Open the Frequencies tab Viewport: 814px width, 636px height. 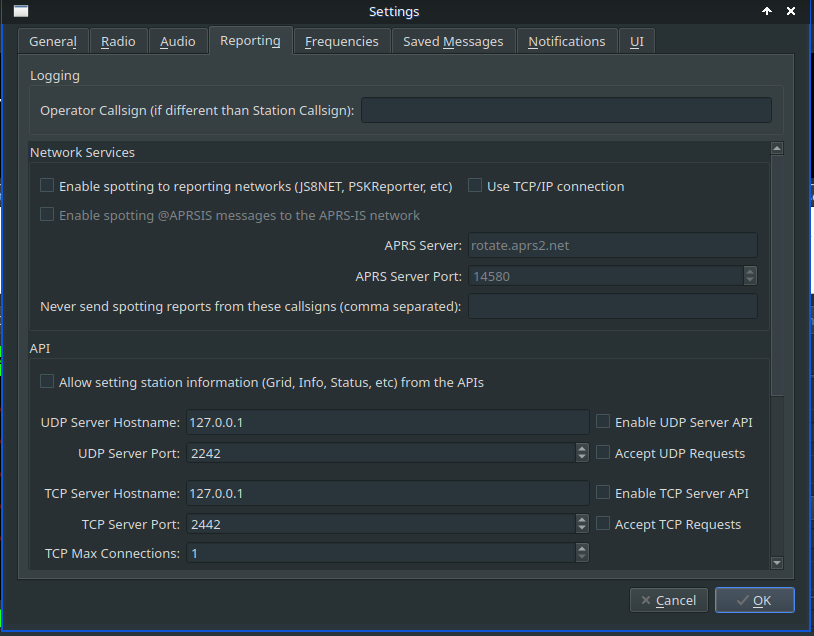click(x=341, y=42)
